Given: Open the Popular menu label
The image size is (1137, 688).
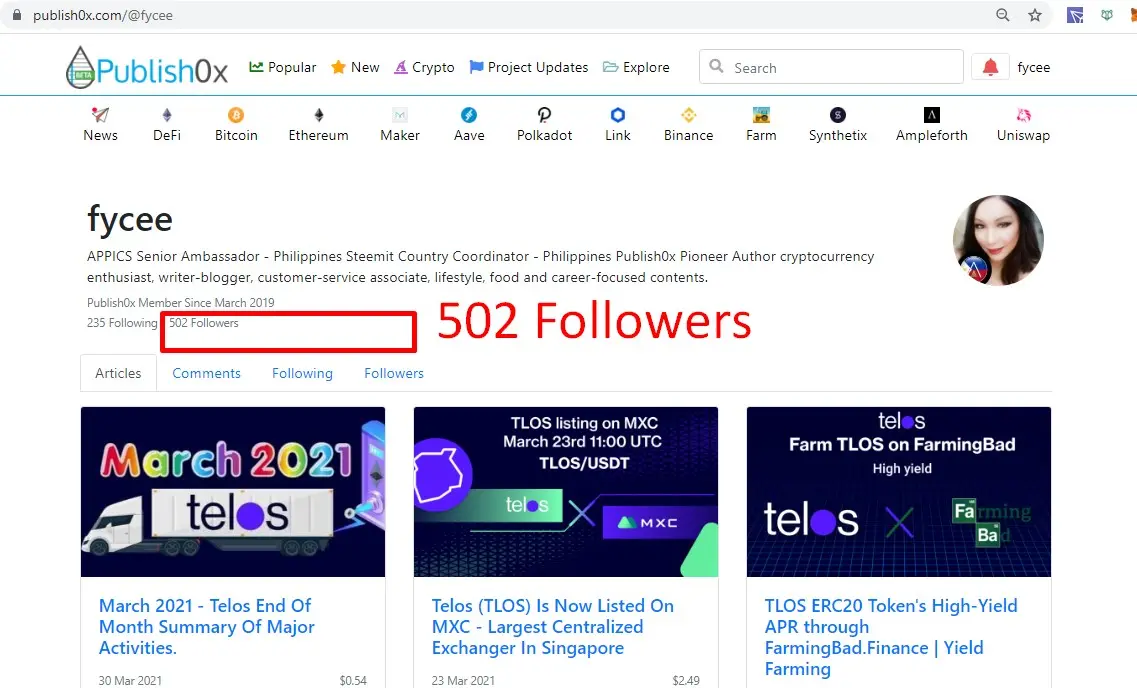Looking at the screenshot, I should pyautogui.click(x=292, y=67).
